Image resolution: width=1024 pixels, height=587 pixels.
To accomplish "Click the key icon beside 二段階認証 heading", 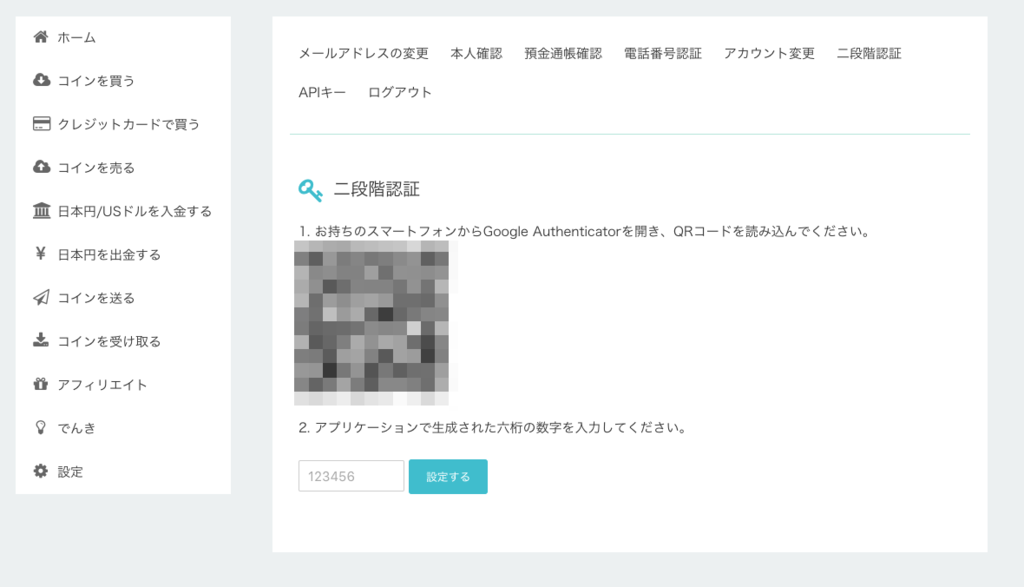I will pos(310,190).
